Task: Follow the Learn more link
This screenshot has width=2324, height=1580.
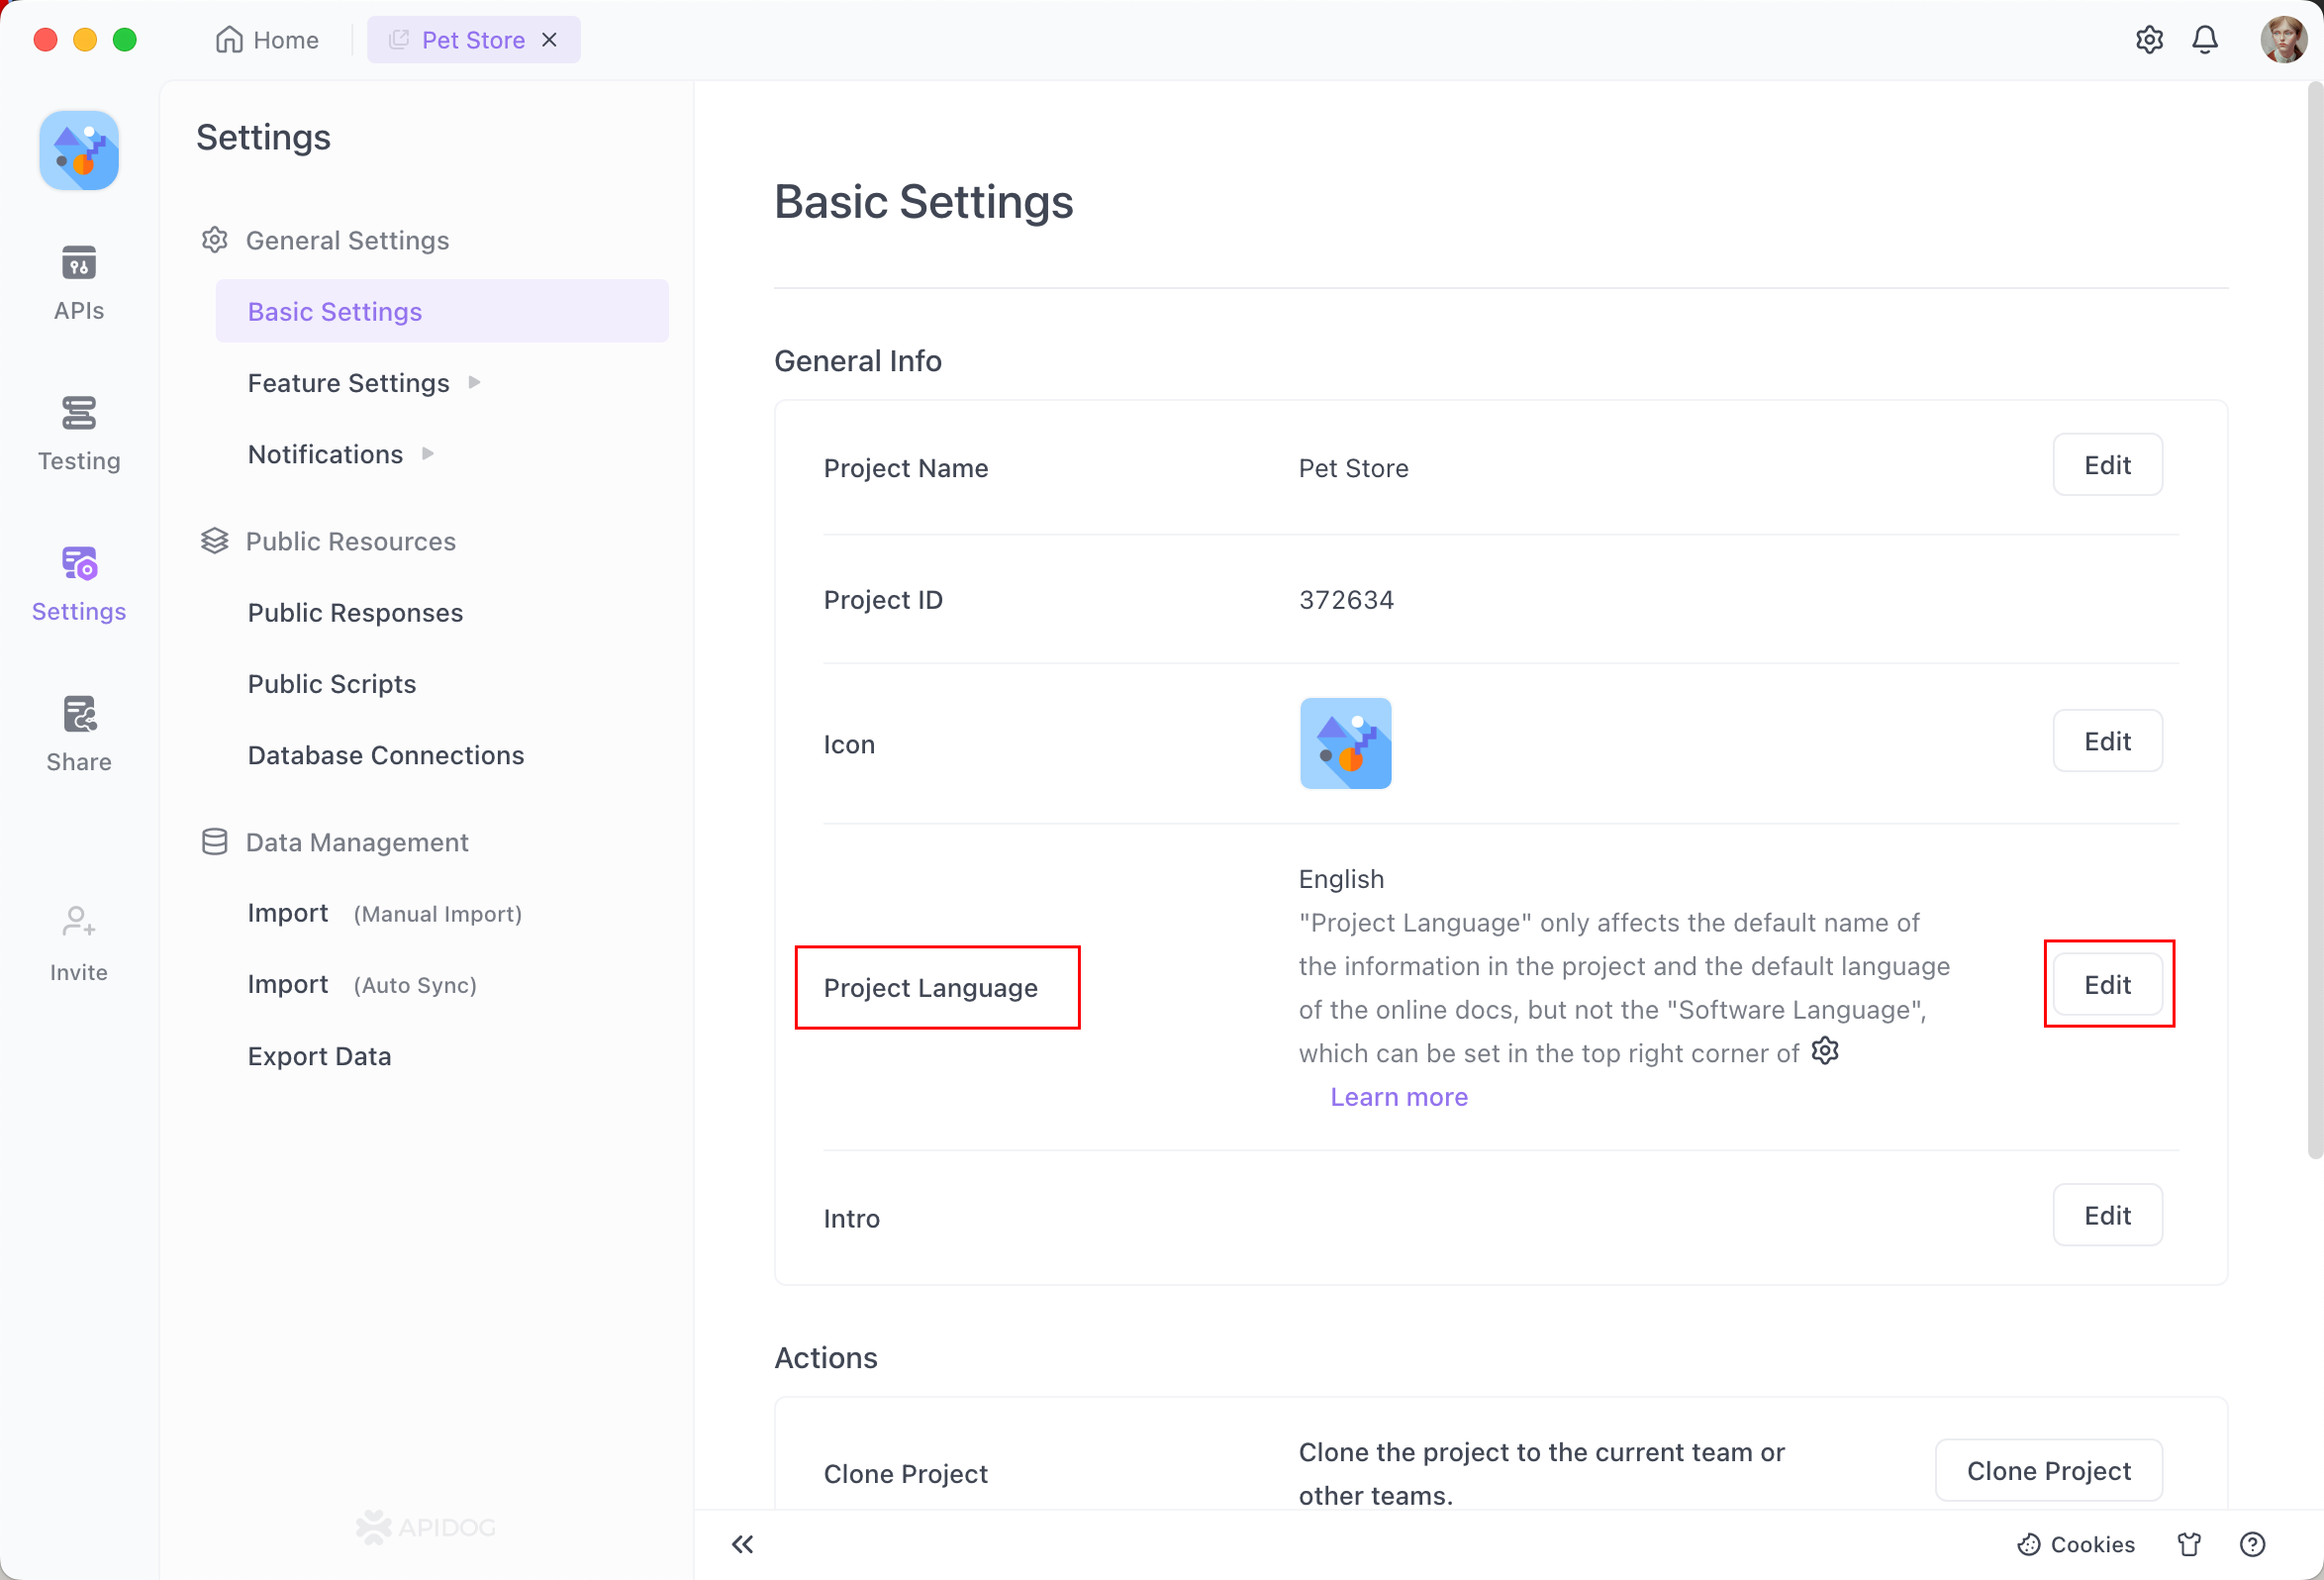Action: point(1398,1097)
